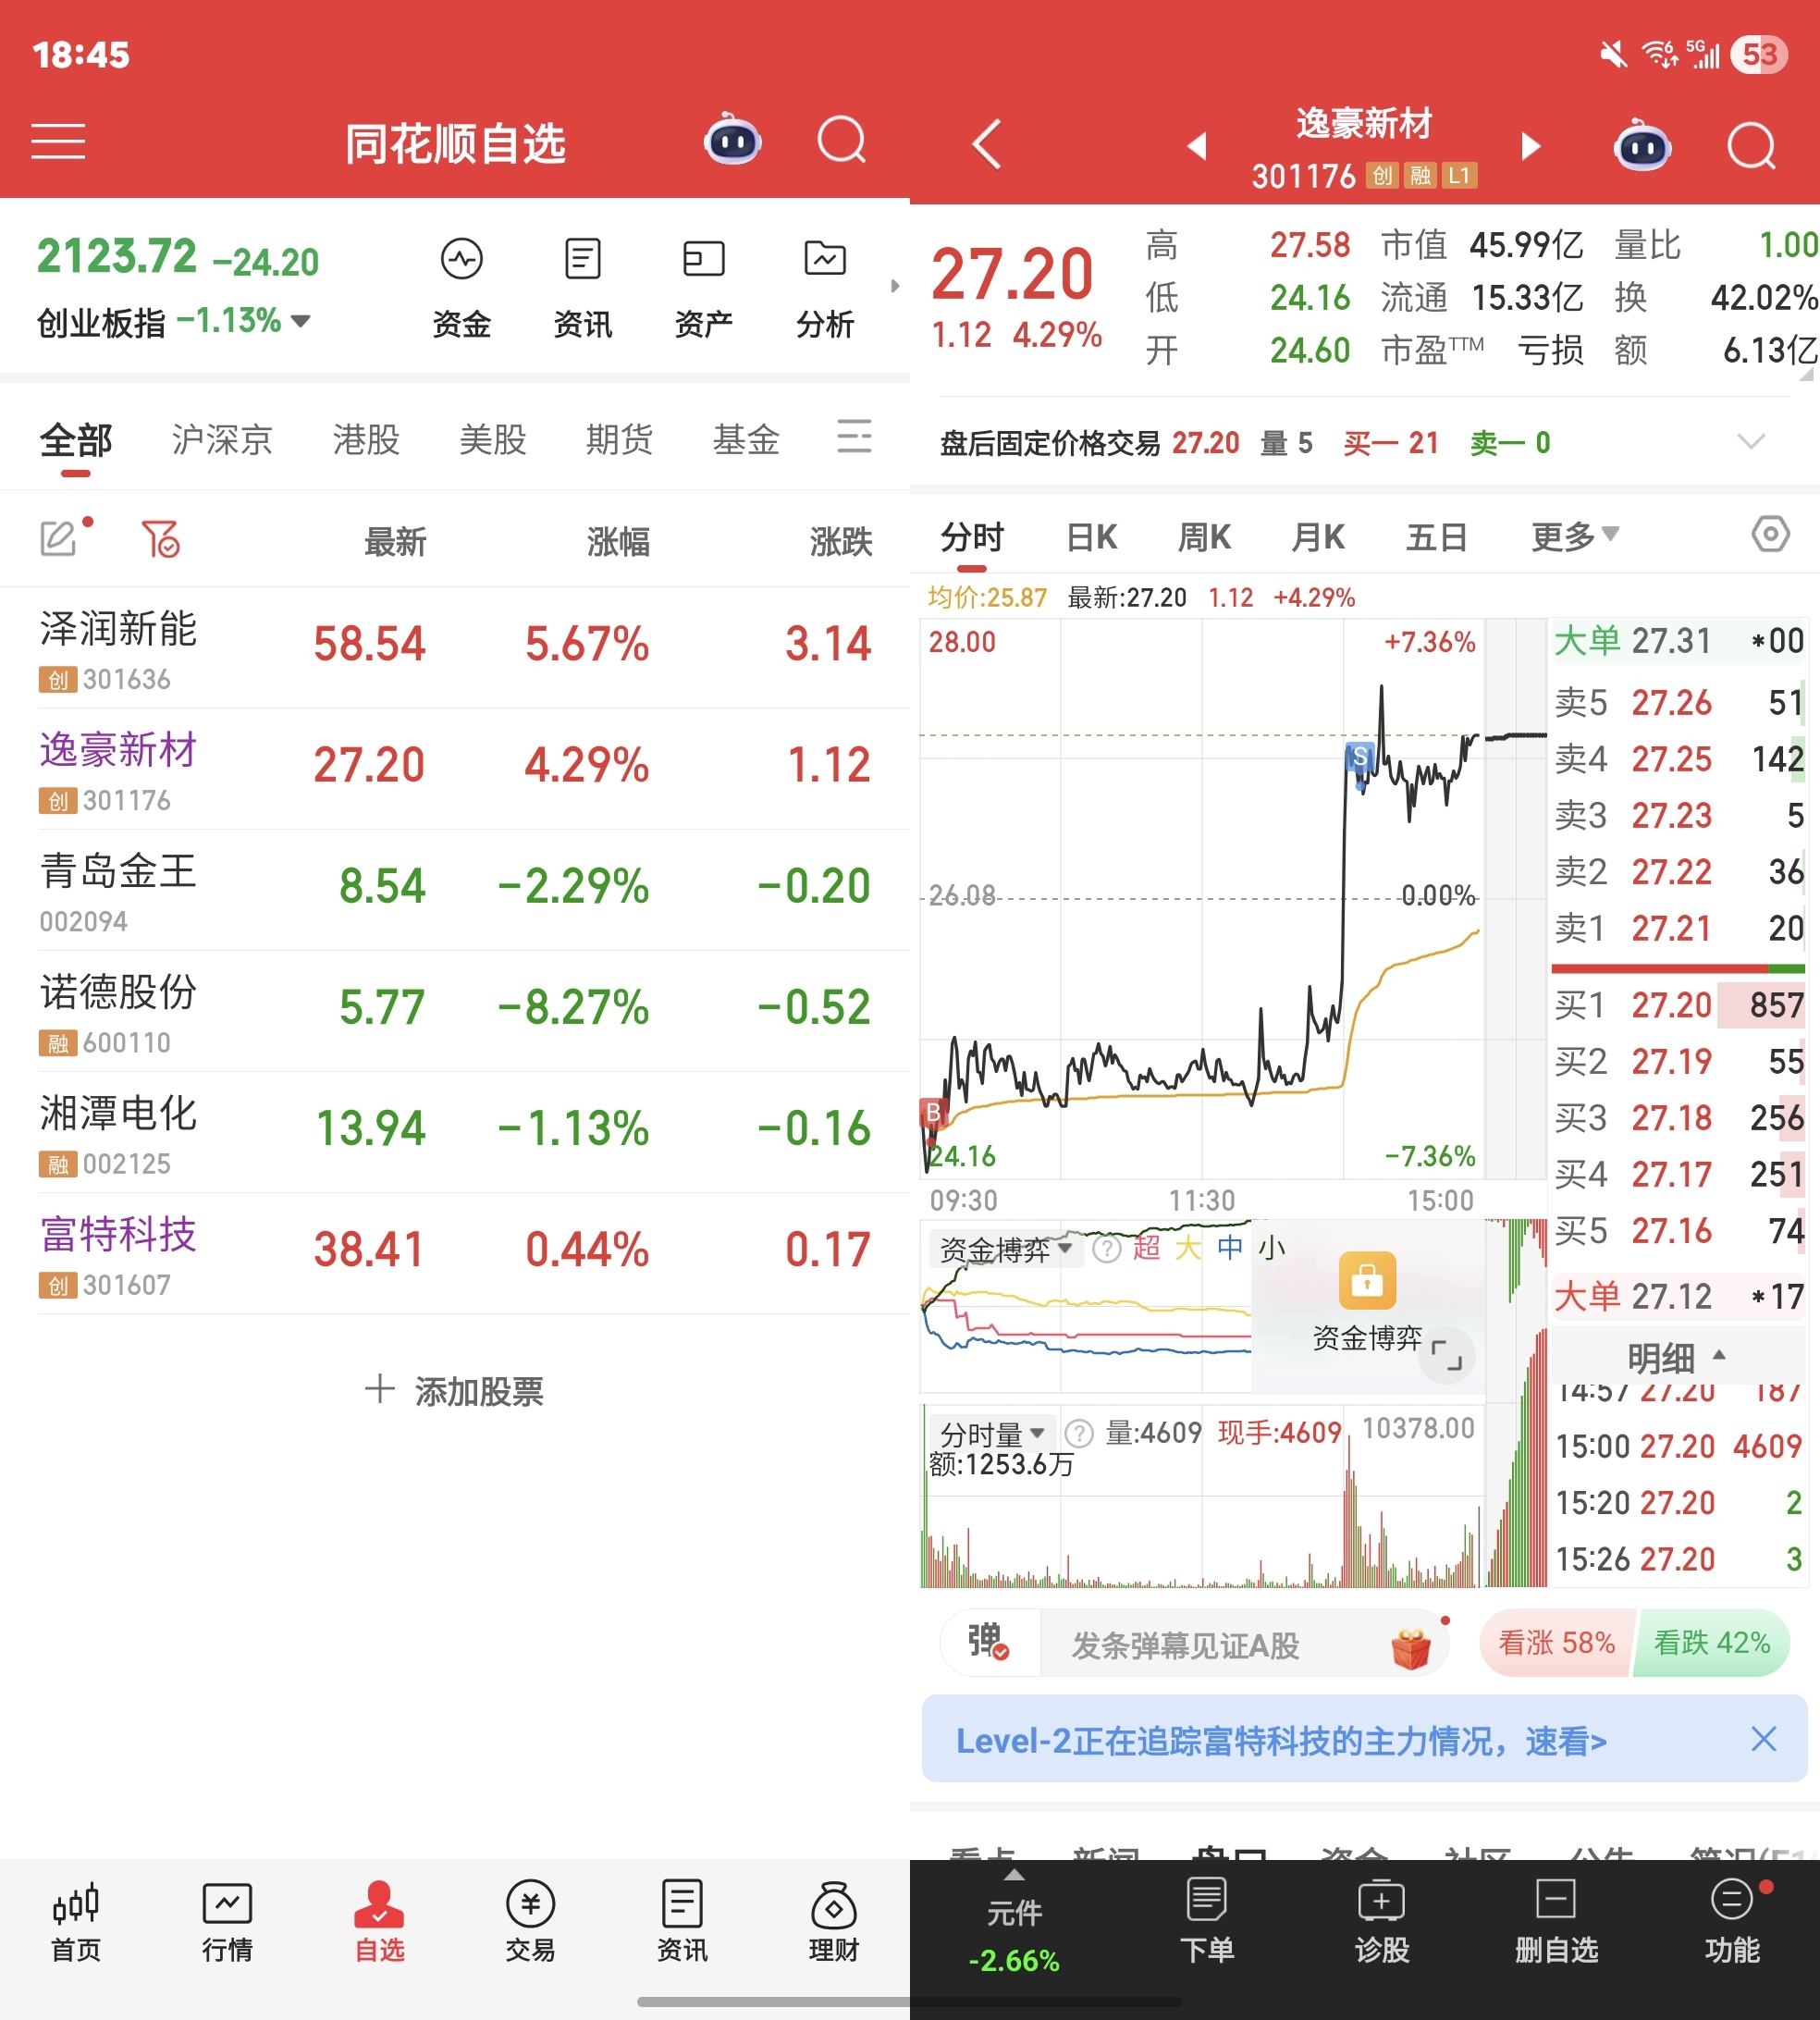This screenshot has width=1820, height=2020.
Task: Tap the buy/sell ratio bar in order book
Action: pyautogui.click(x=1678, y=968)
